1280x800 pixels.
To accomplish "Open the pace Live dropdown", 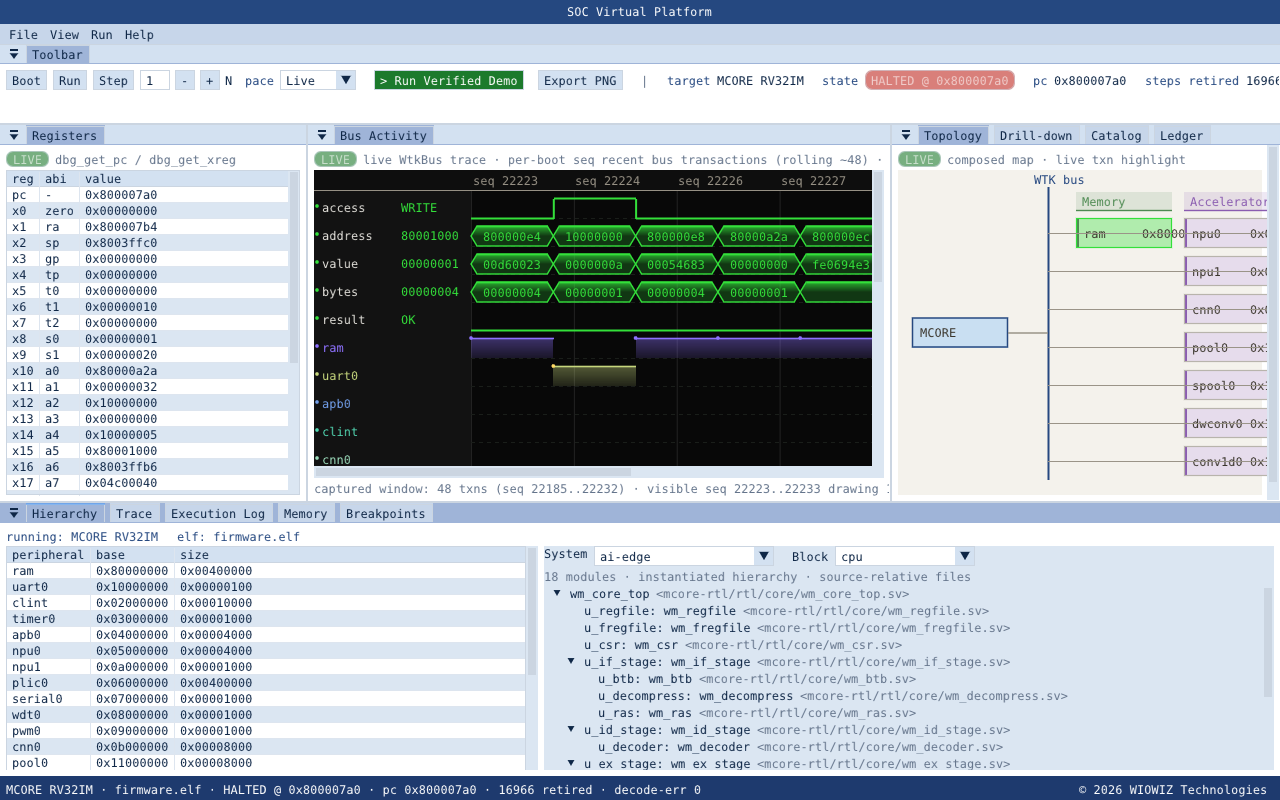I will (318, 80).
